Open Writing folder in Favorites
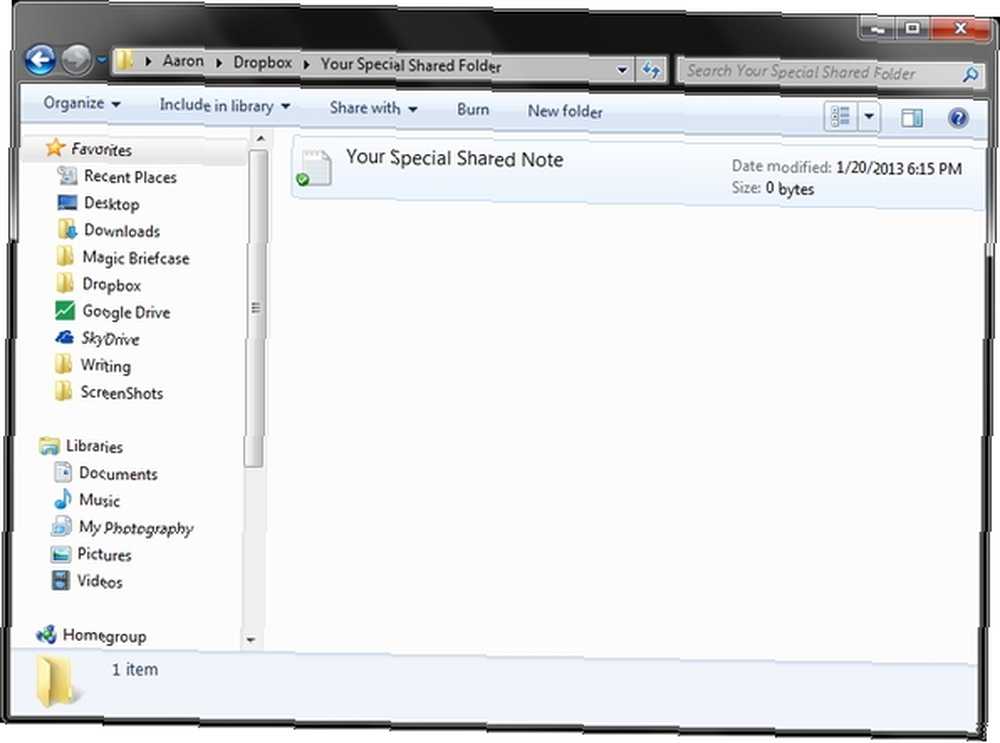This screenshot has width=1000, height=743. click(x=105, y=365)
